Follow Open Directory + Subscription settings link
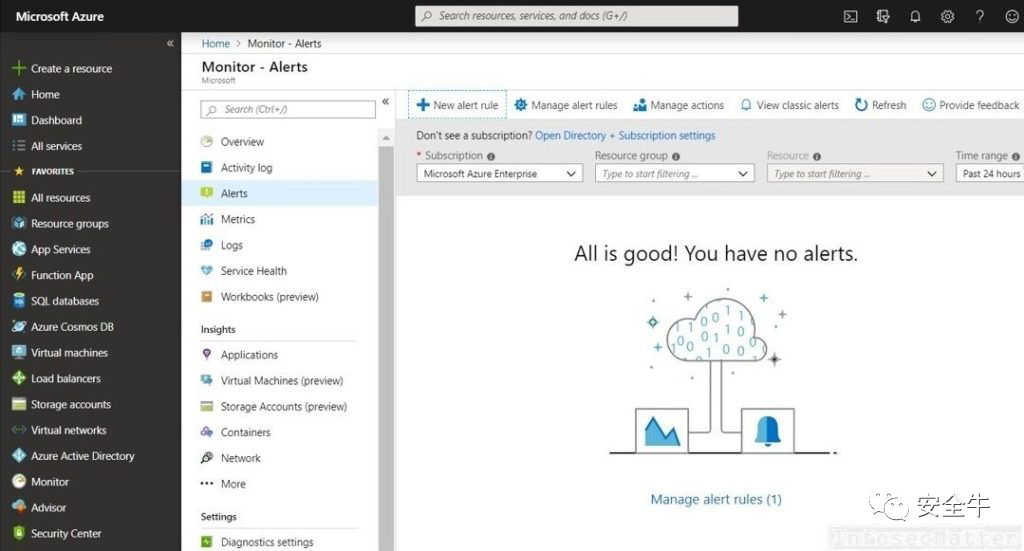 [x=625, y=135]
